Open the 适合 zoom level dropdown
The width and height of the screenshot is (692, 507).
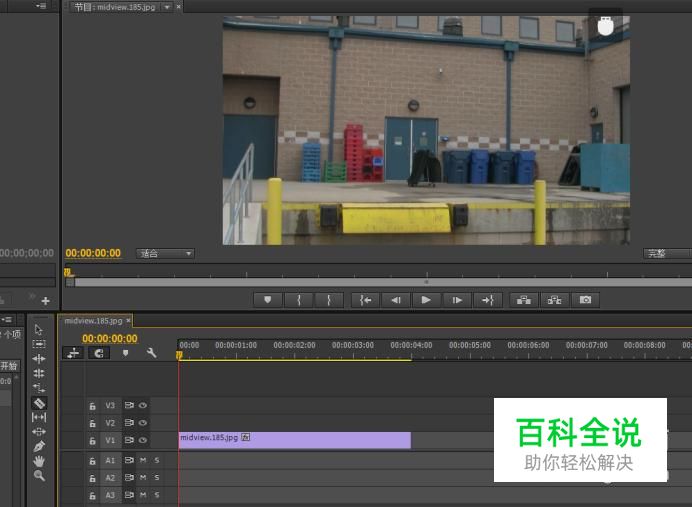[x=165, y=254]
